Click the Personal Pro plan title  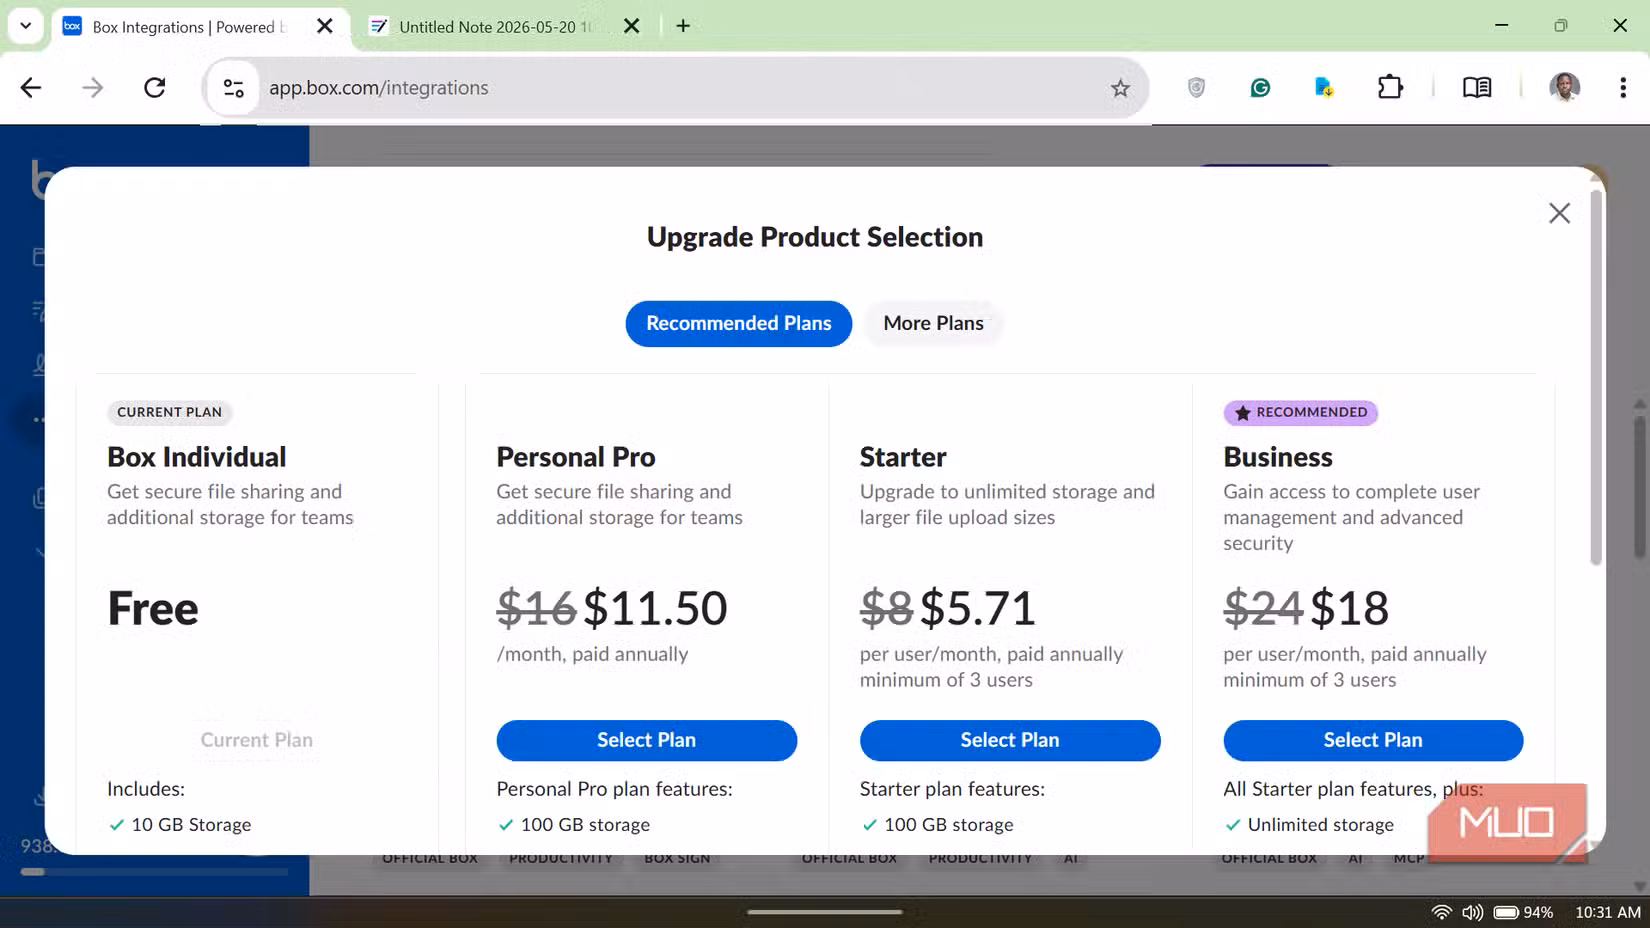(x=576, y=457)
